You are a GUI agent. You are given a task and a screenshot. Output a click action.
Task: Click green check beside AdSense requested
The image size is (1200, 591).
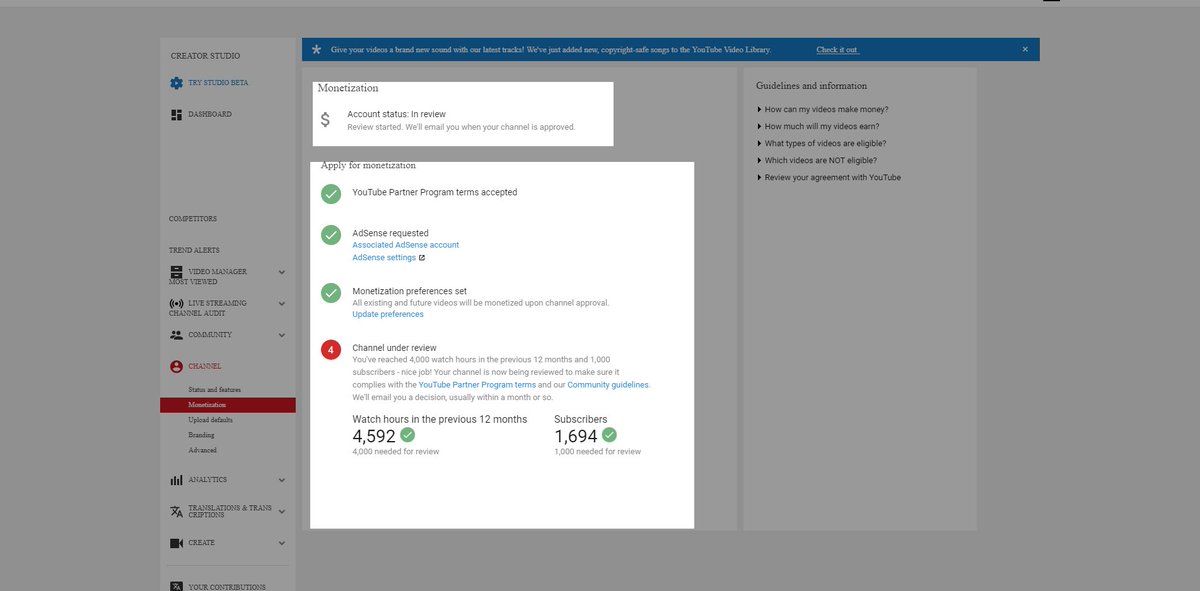[x=331, y=235]
